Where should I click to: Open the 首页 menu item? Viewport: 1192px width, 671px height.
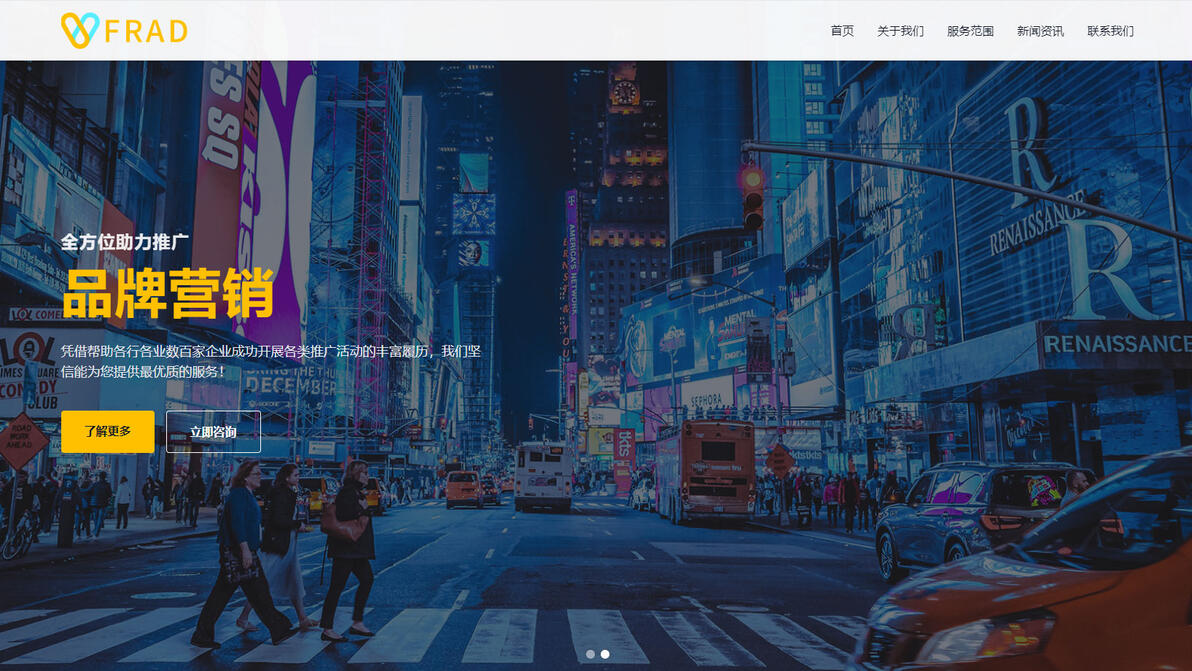[842, 30]
